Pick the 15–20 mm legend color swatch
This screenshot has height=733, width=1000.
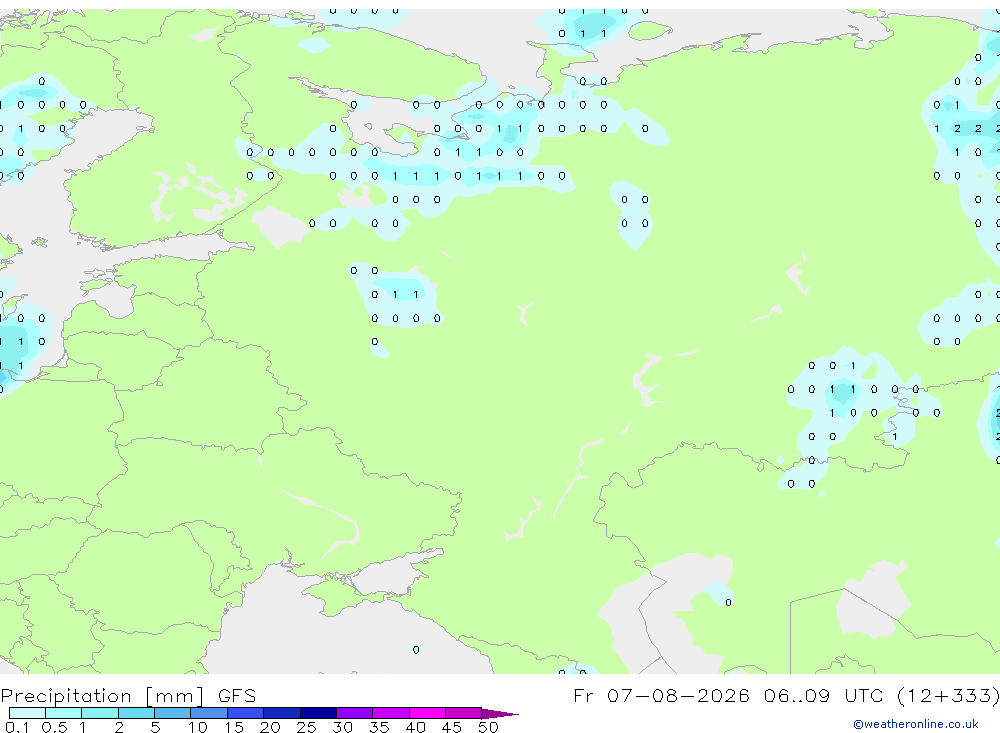(x=245, y=713)
